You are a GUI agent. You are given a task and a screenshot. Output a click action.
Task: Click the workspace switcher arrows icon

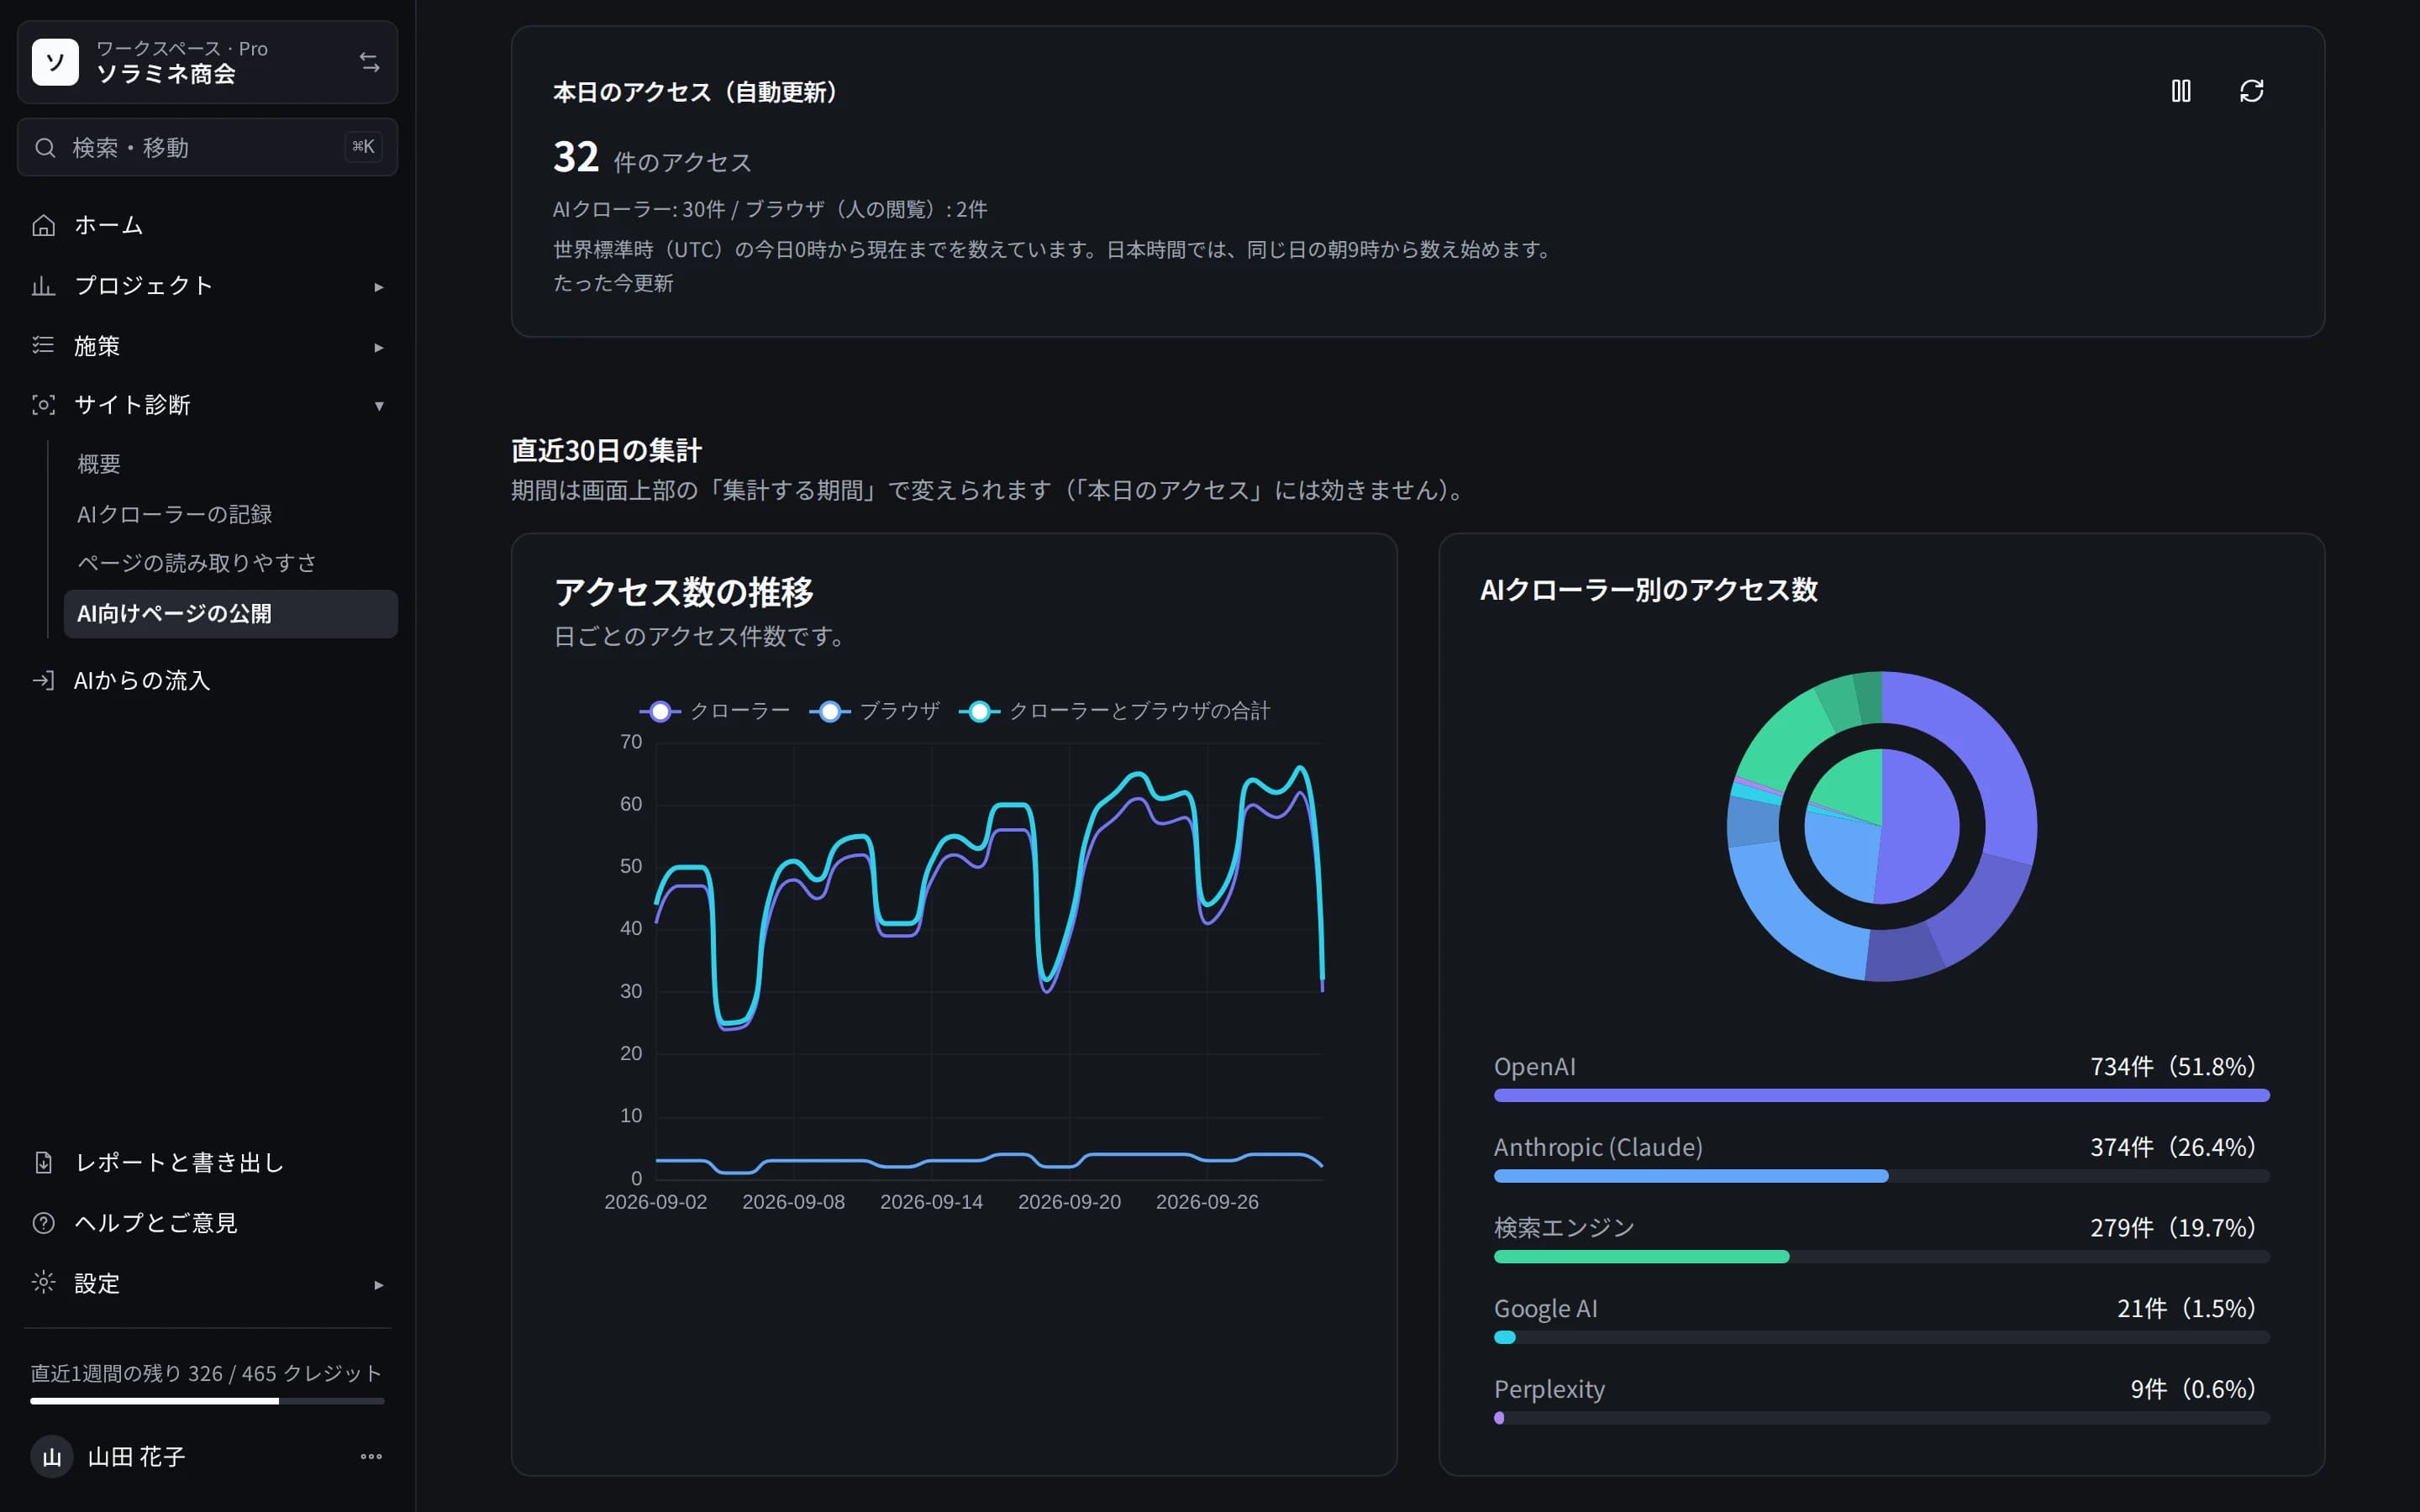click(370, 62)
